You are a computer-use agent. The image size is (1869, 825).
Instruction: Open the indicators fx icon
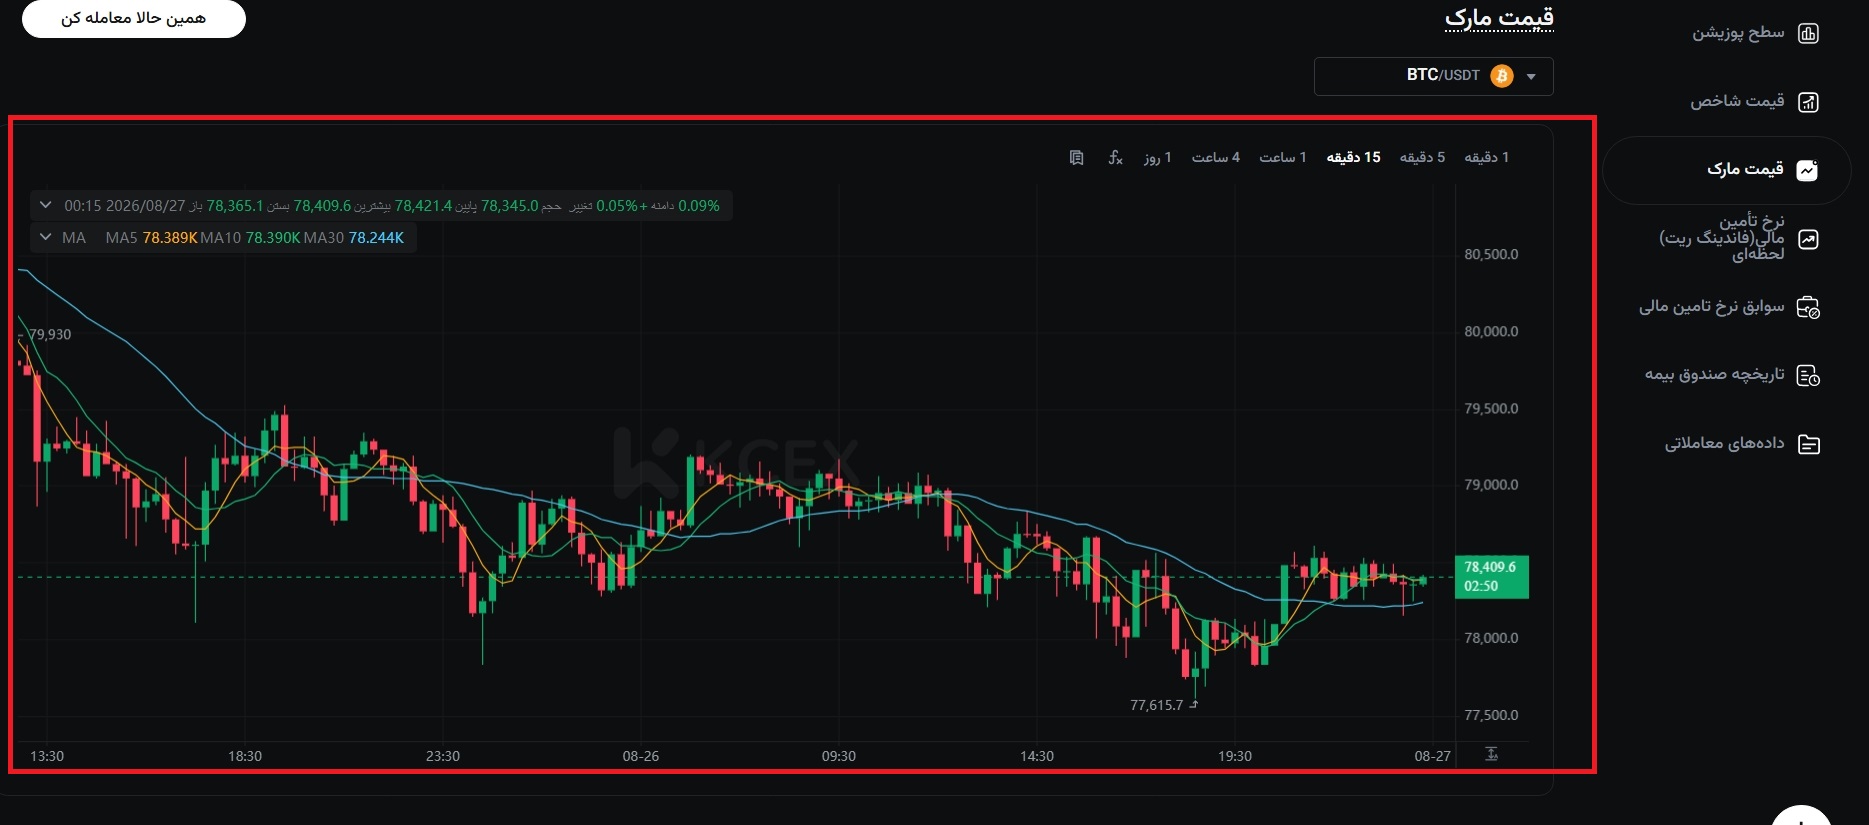tap(1115, 158)
